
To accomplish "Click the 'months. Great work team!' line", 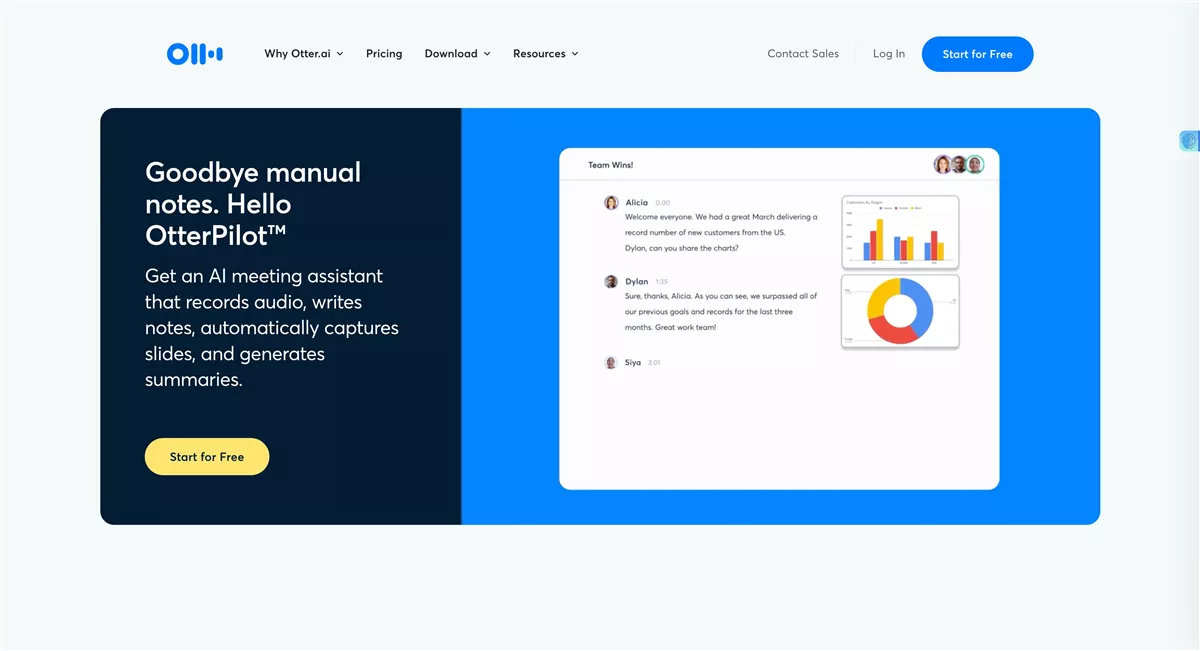I will [670, 328].
